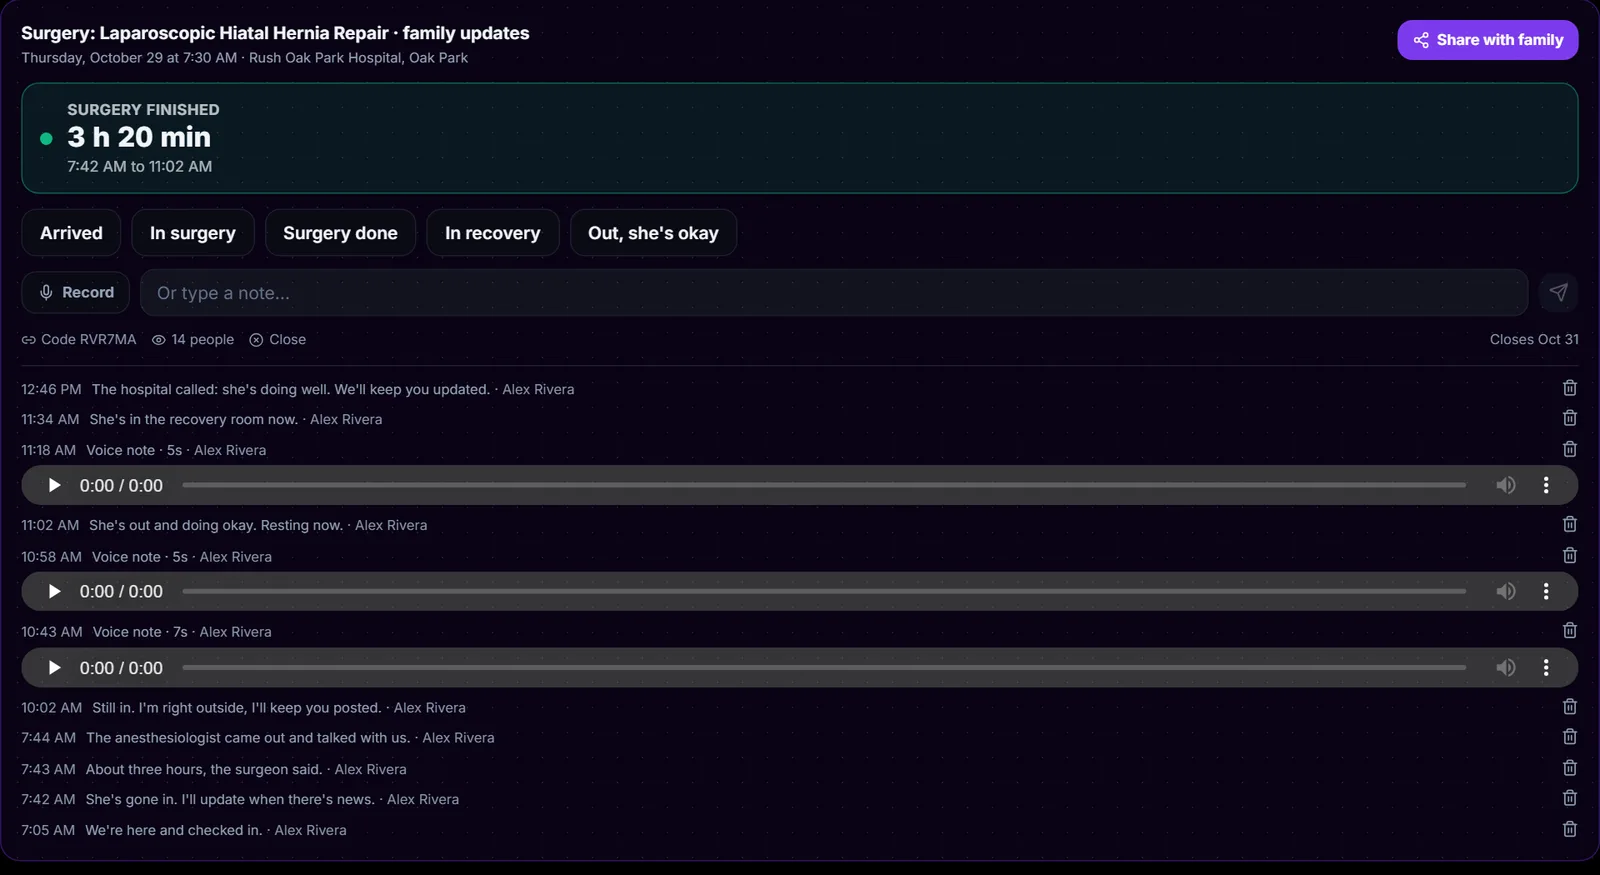Delete the 7:43 AM about three hours note
This screenshot has width=1600, height=875.
pyautogui.click(x=1570, y=768)
